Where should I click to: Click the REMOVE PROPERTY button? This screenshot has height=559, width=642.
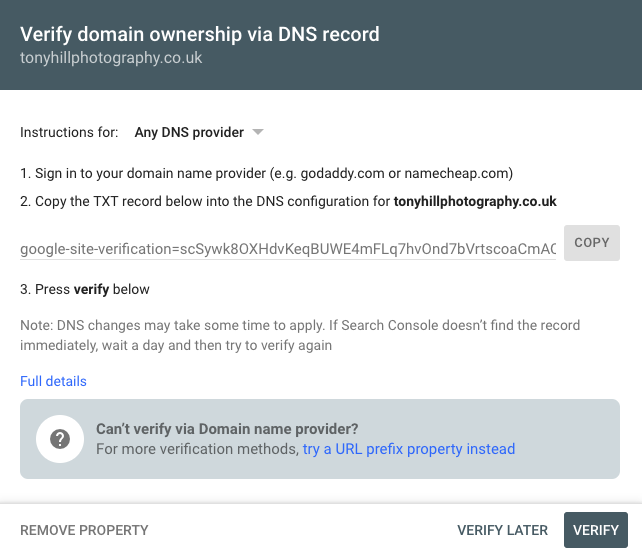(x=84, y=530)
